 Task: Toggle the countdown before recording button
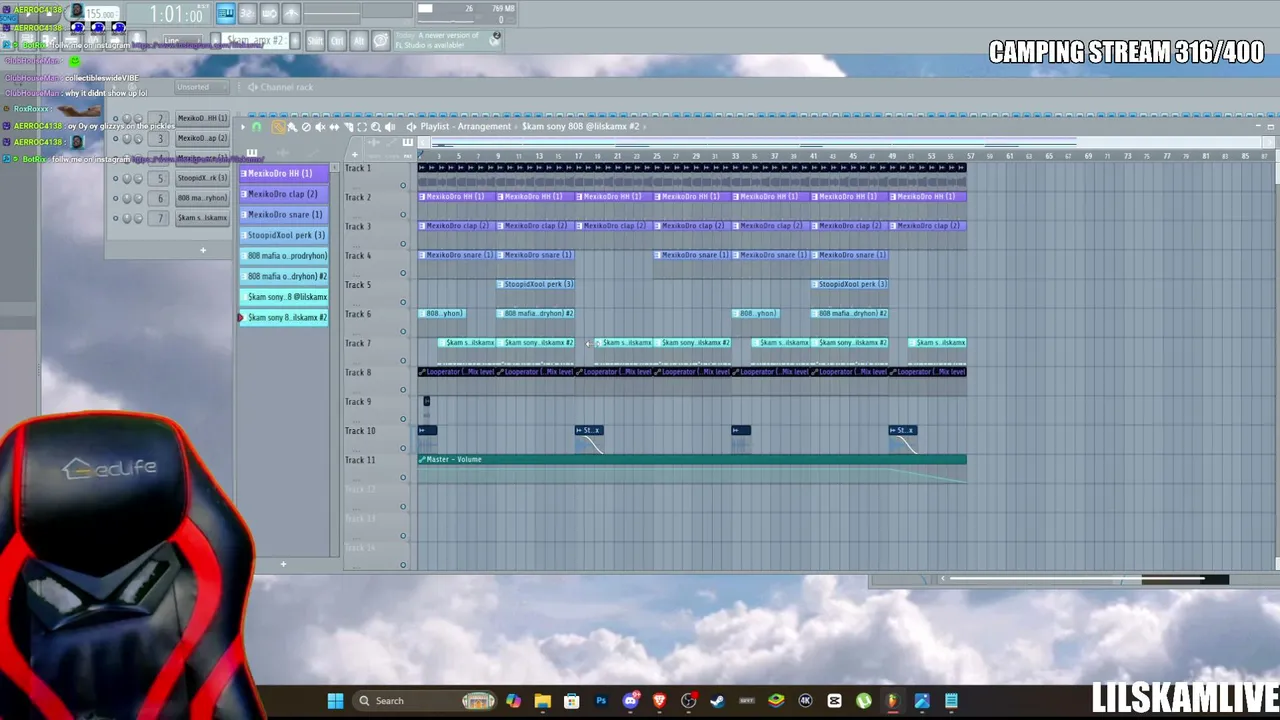pyautogui.click(x=248, y=13)
